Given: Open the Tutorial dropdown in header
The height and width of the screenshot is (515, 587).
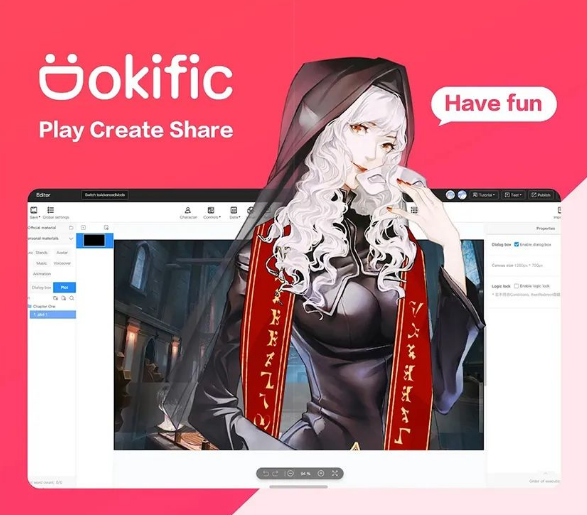Looking at the screenshot, I should click(x=484, y=195).
